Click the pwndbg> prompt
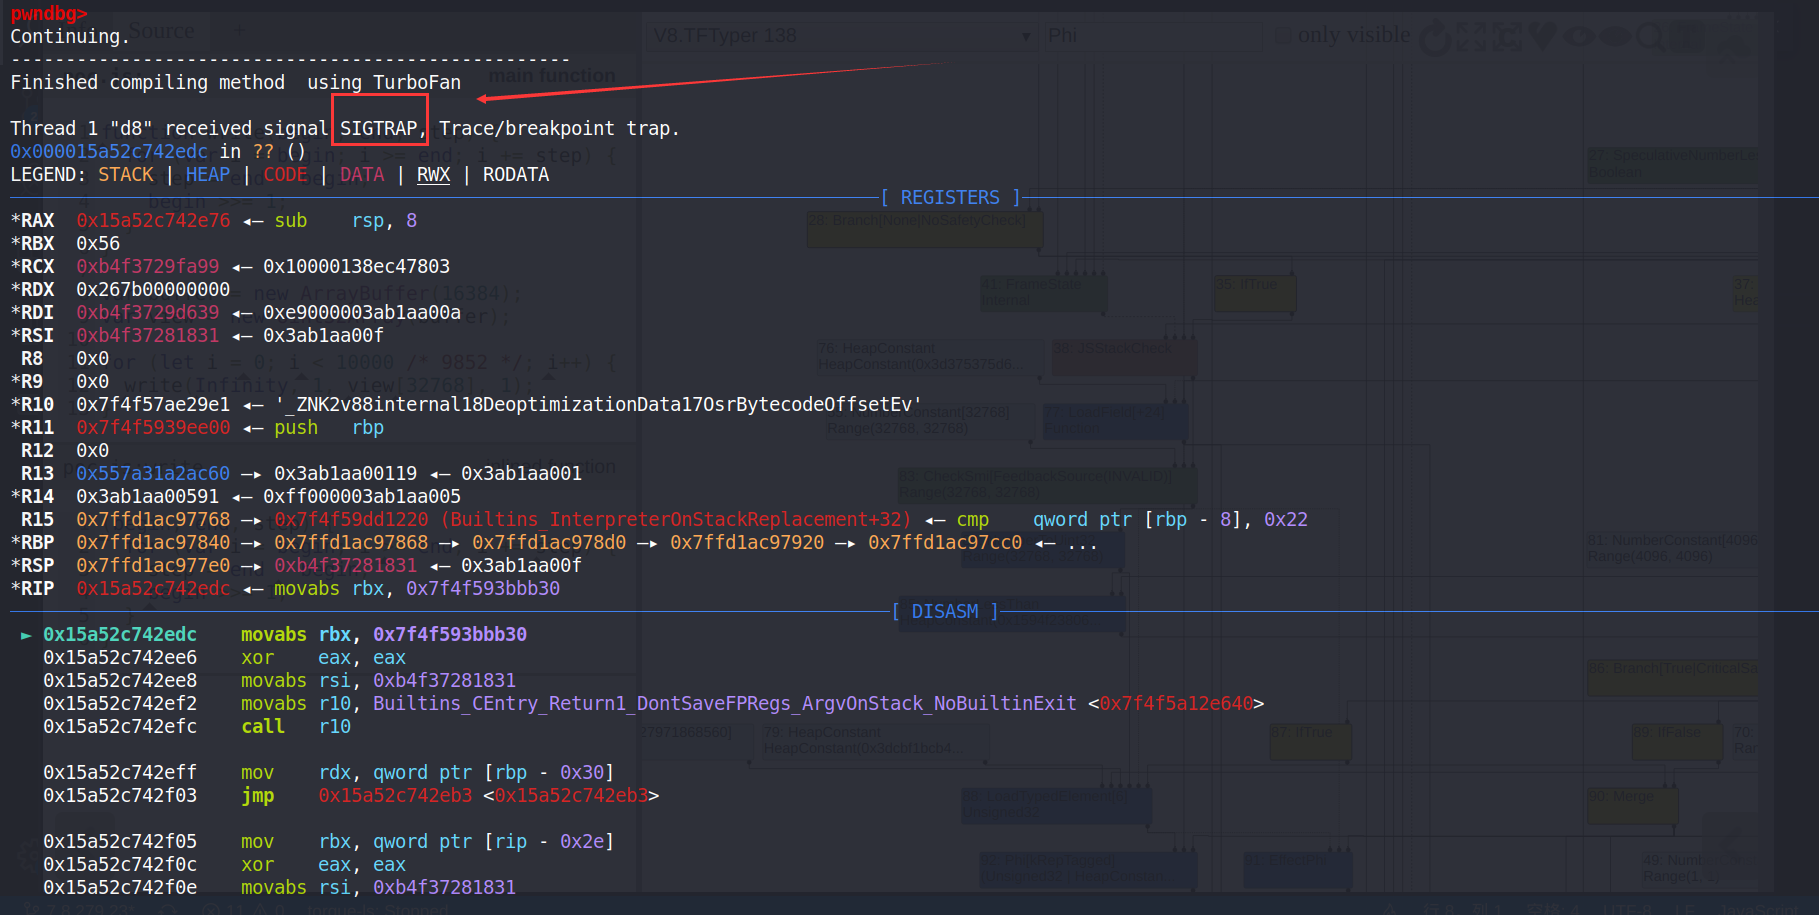Screen dimensions: 1819x915 (x=49, y=13)
